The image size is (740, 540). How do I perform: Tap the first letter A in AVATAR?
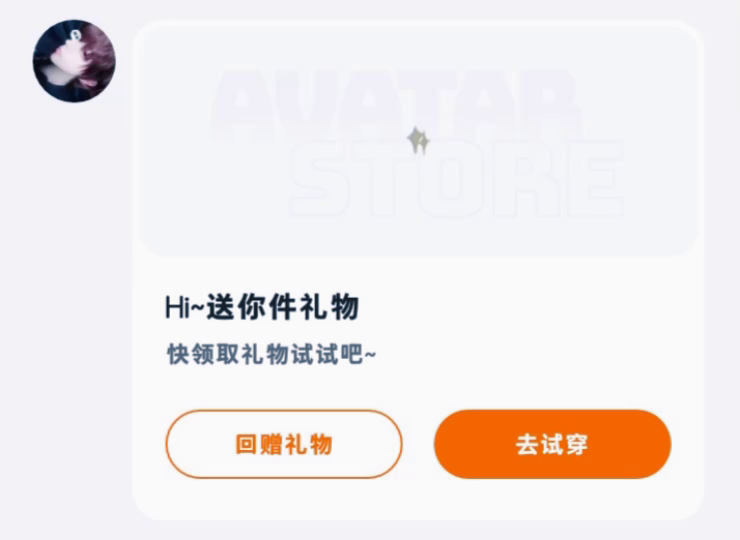point(242,106)
